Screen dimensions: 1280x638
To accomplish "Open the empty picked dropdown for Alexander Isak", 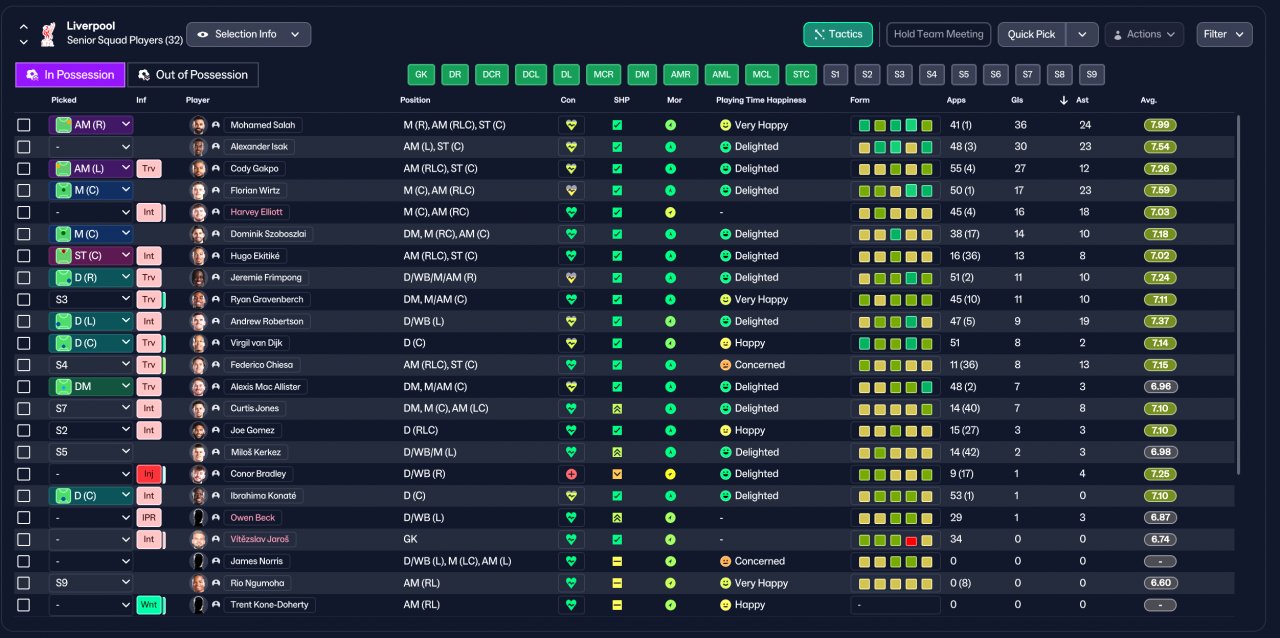I will click(x=91, y=147).
